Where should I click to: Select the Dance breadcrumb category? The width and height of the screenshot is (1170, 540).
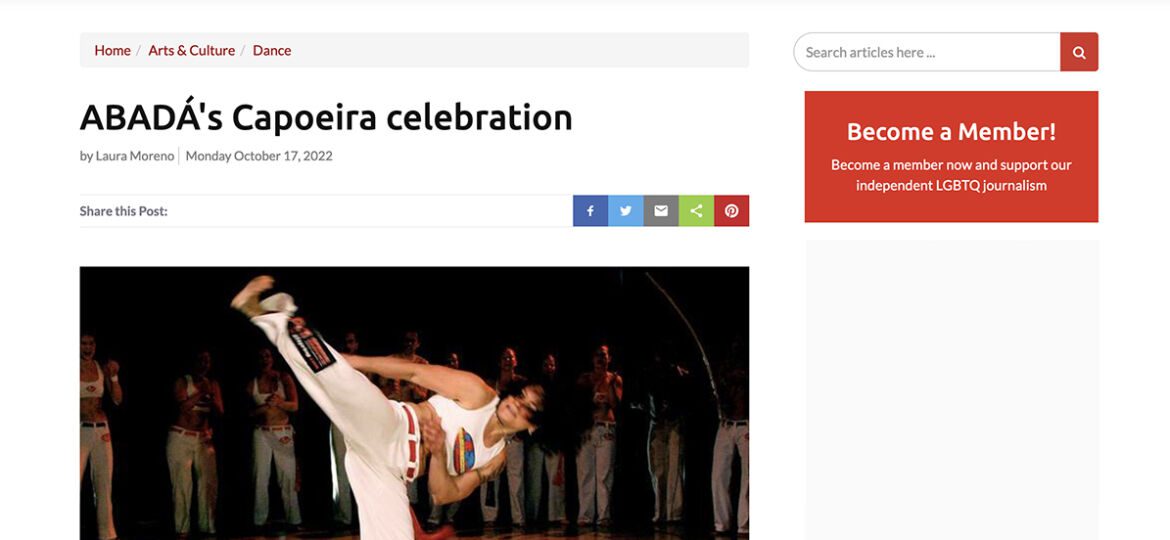[272, 51]
